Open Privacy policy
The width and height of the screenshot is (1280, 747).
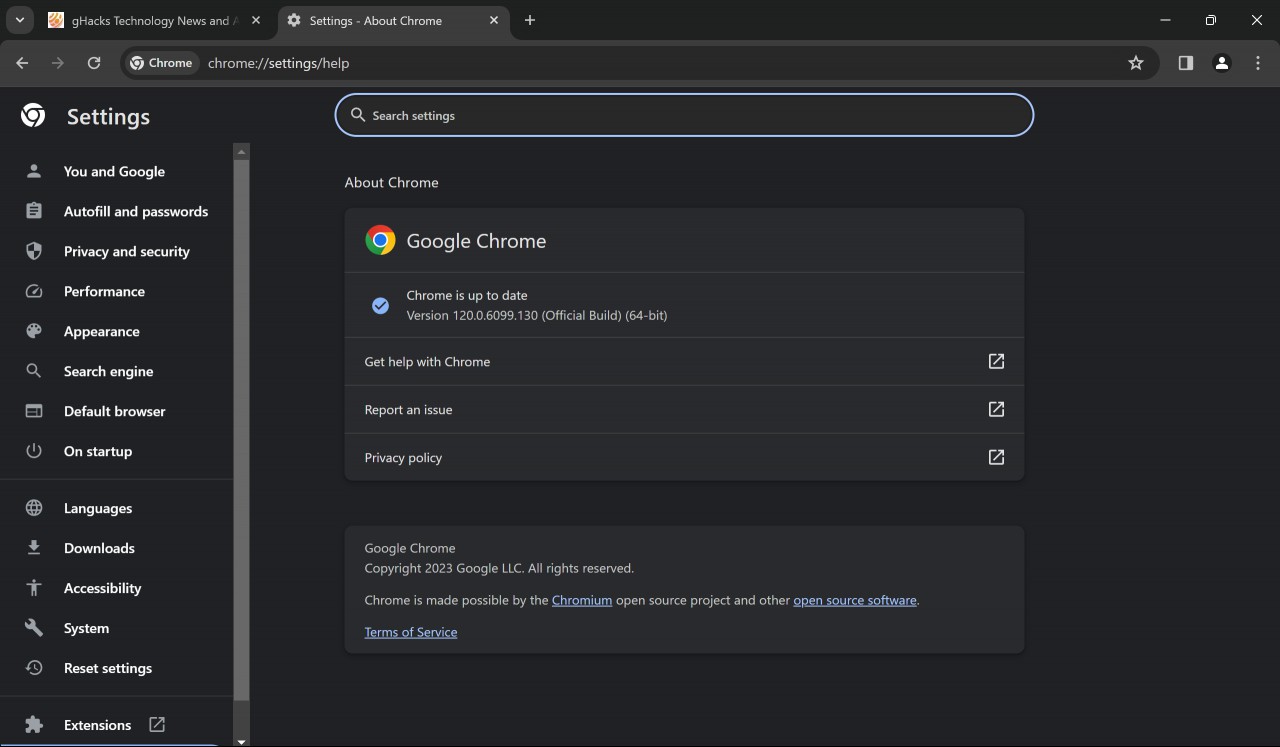point(684,457)
